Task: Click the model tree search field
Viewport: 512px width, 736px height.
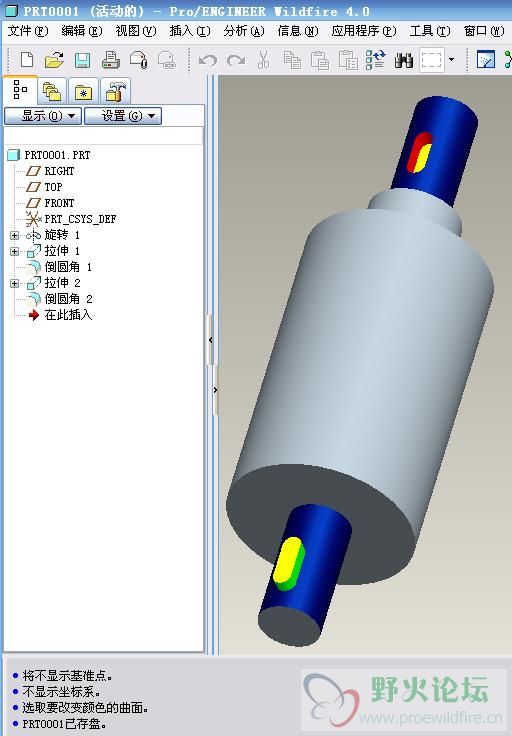Action: (103, 136)
